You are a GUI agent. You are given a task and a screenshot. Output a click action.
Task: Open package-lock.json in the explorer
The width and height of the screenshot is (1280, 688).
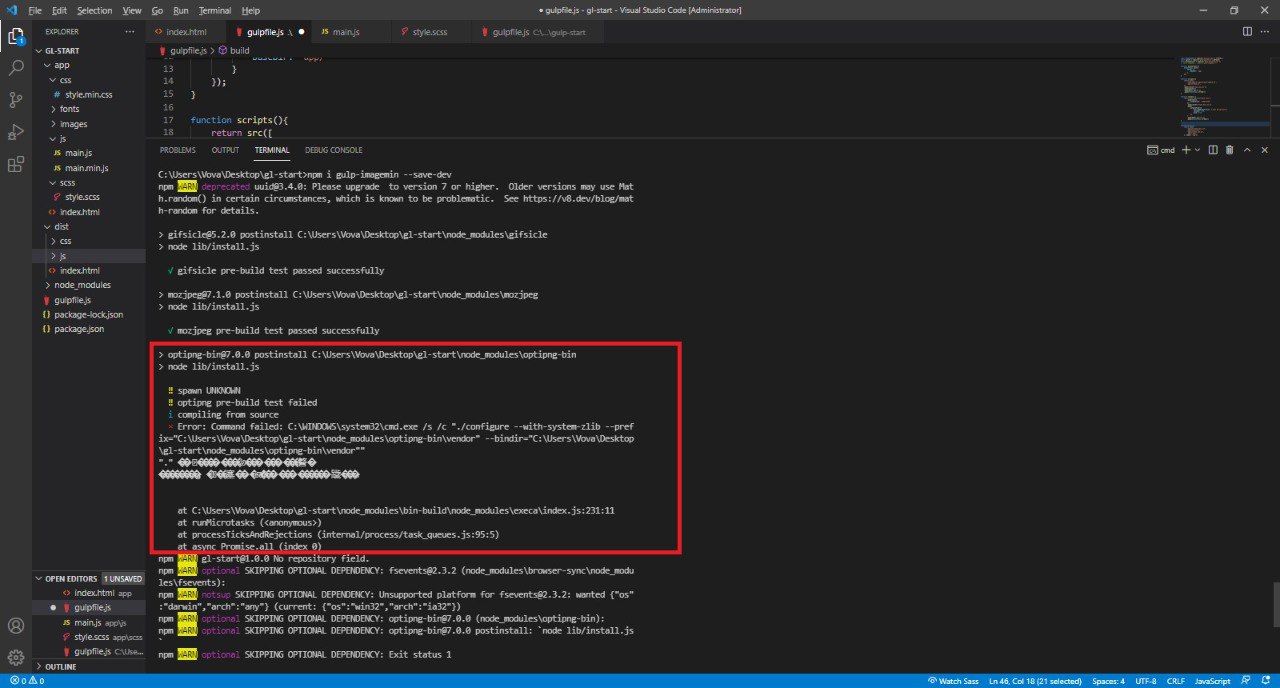coord(88,315)
